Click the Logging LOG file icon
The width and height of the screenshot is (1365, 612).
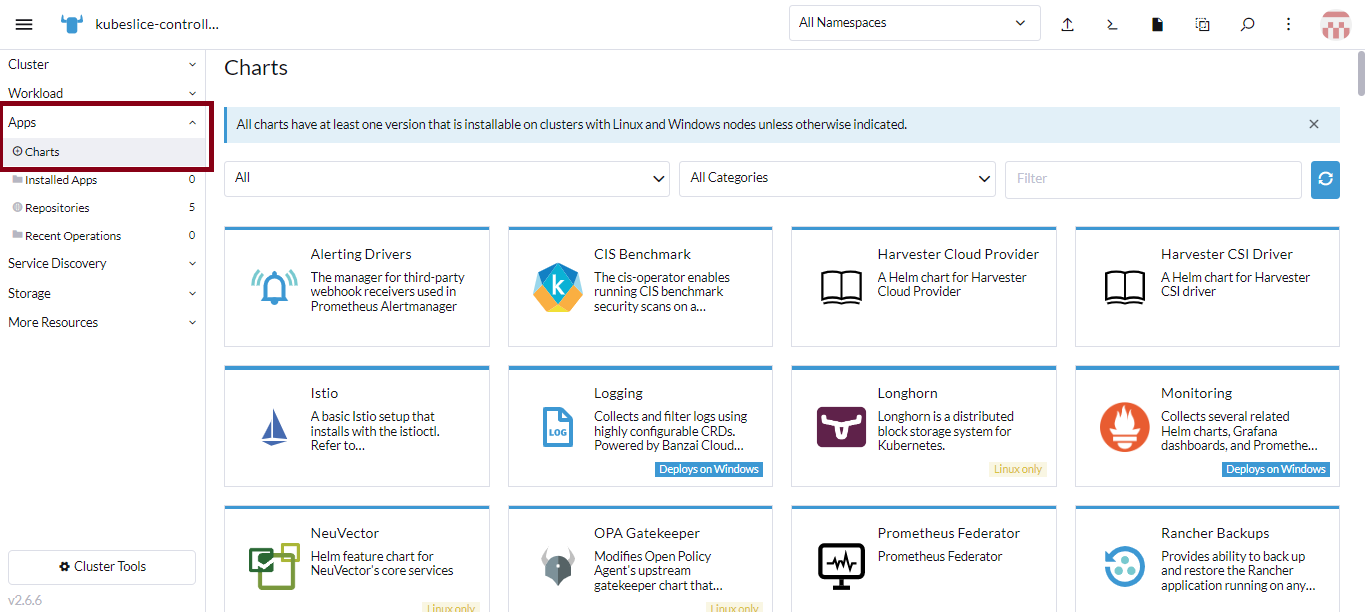(557, 427)
